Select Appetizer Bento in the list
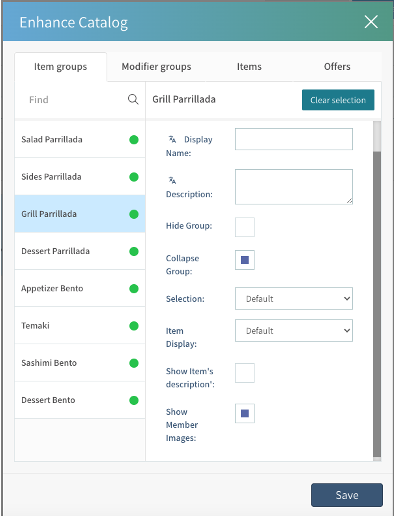 point(80,288)
